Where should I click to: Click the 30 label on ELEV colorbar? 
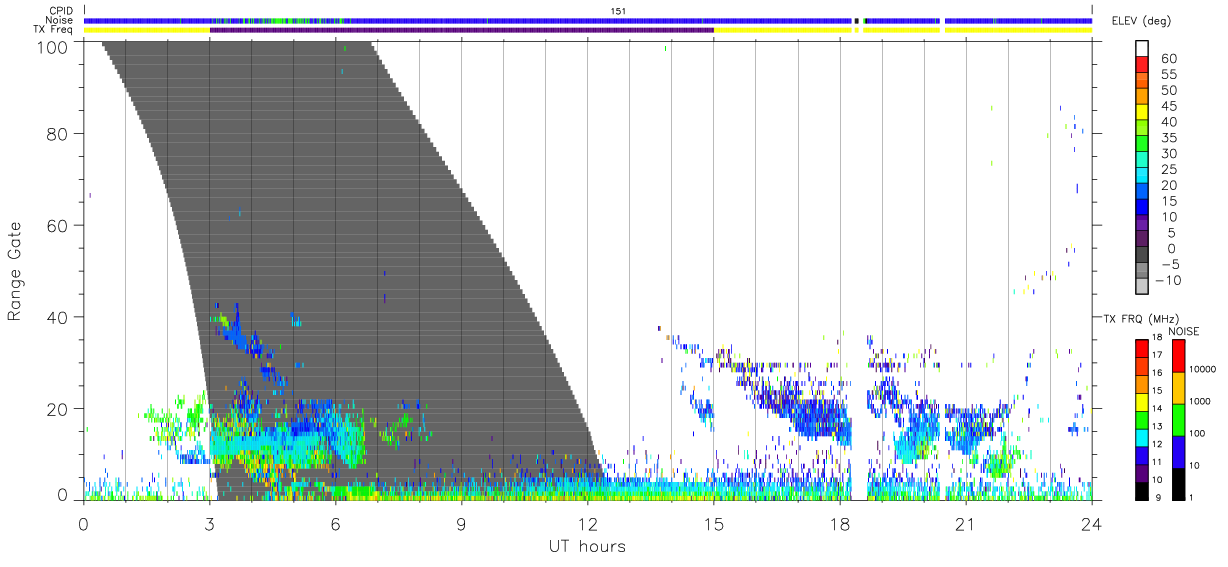[1167, 154]
